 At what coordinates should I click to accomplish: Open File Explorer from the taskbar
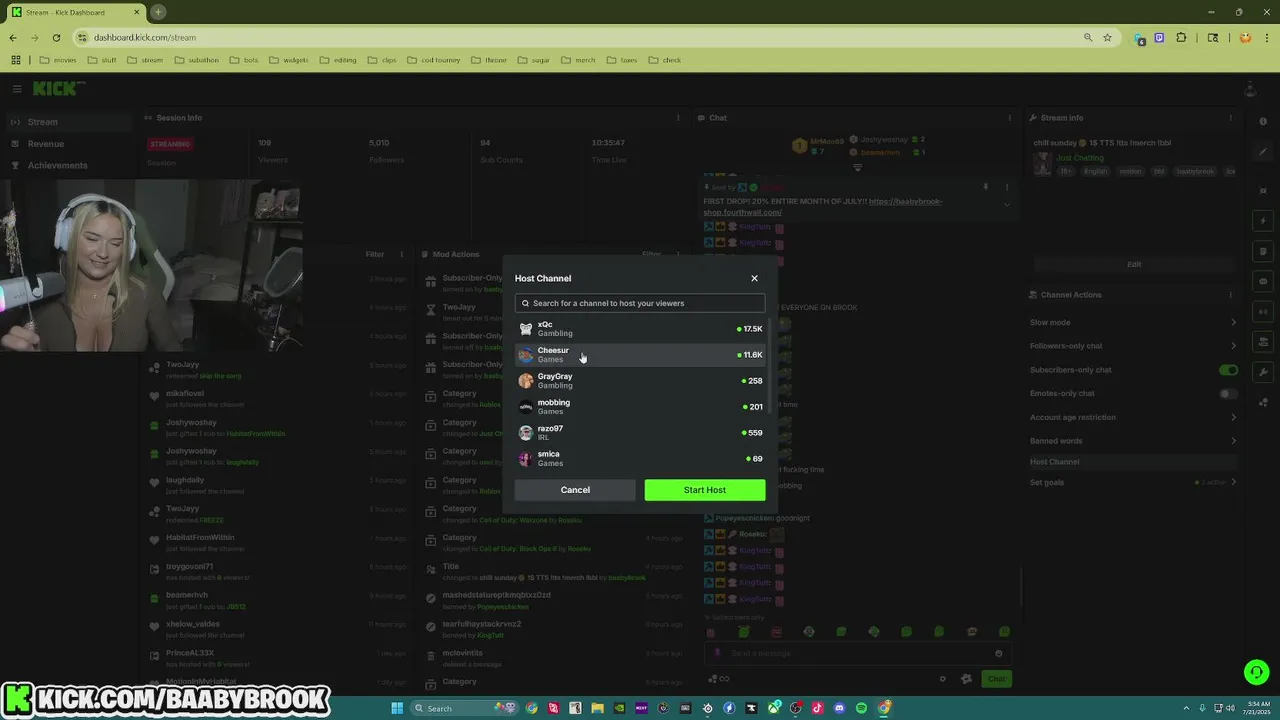coord(597,708)
